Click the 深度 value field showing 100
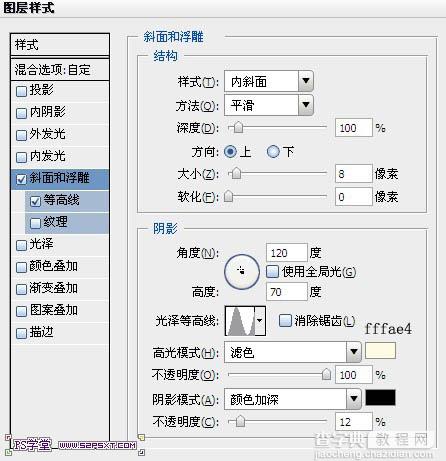 (354, 128)
